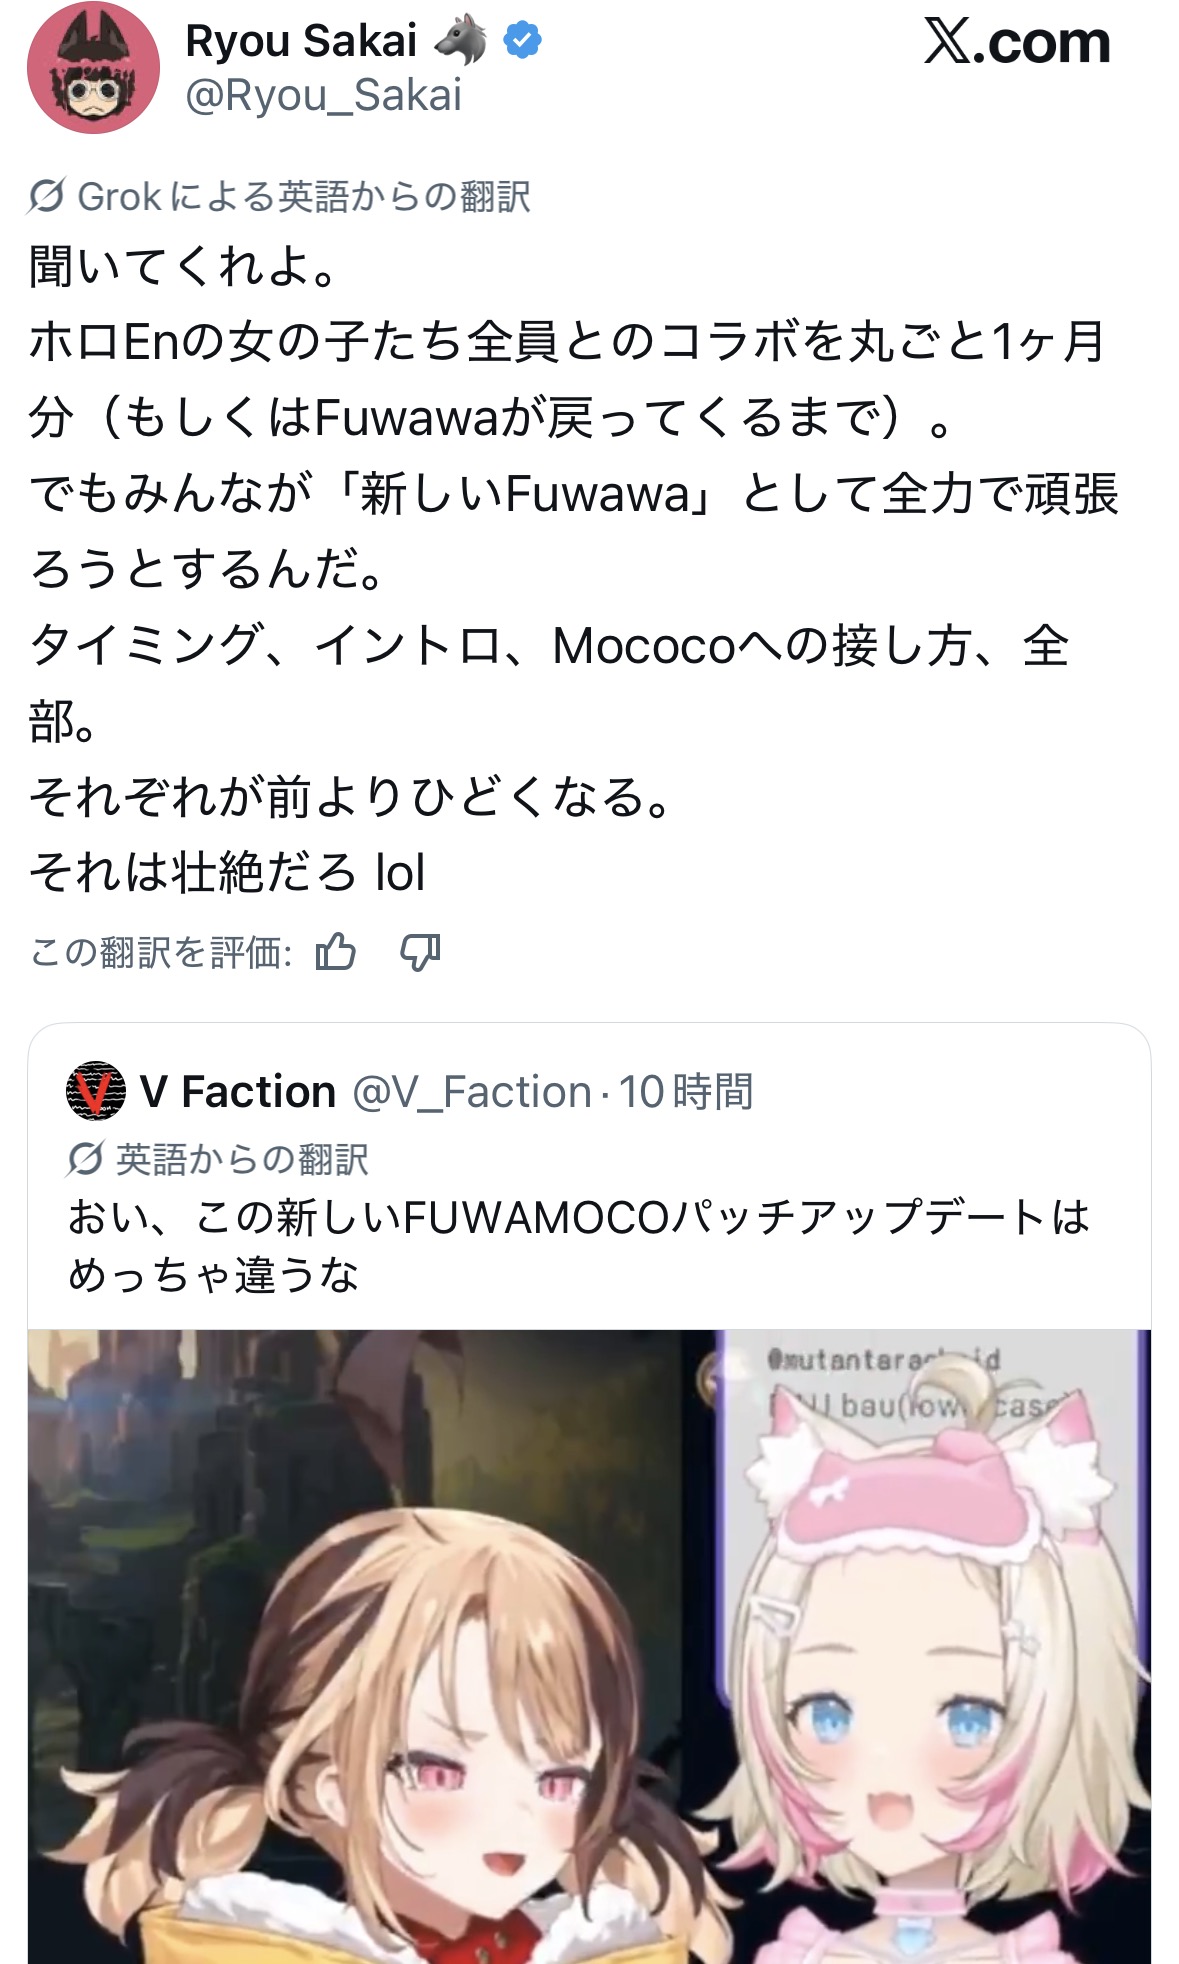Tap '英語からの翻訳' in quoted tweet
The height and width of the screenshot is (1964, 1179).
242,1160
